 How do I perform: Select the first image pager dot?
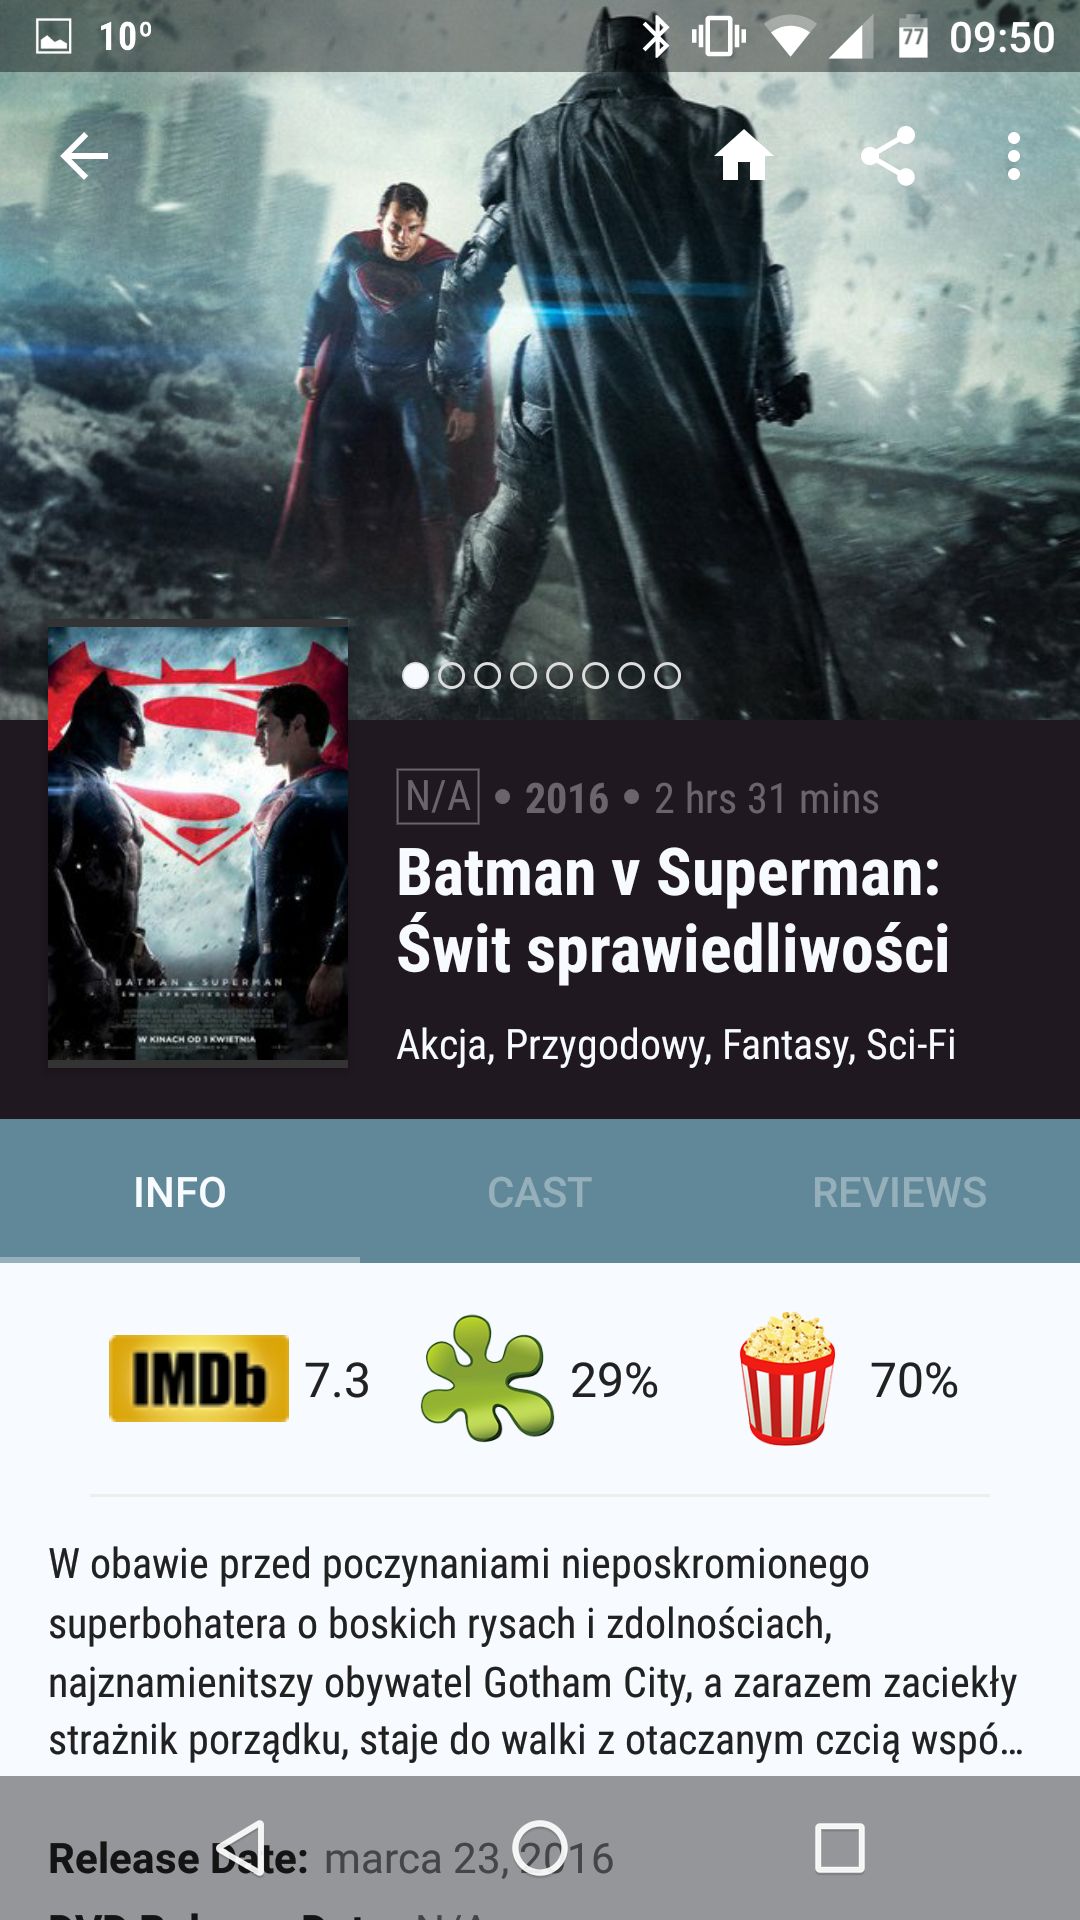coord(415,676)
